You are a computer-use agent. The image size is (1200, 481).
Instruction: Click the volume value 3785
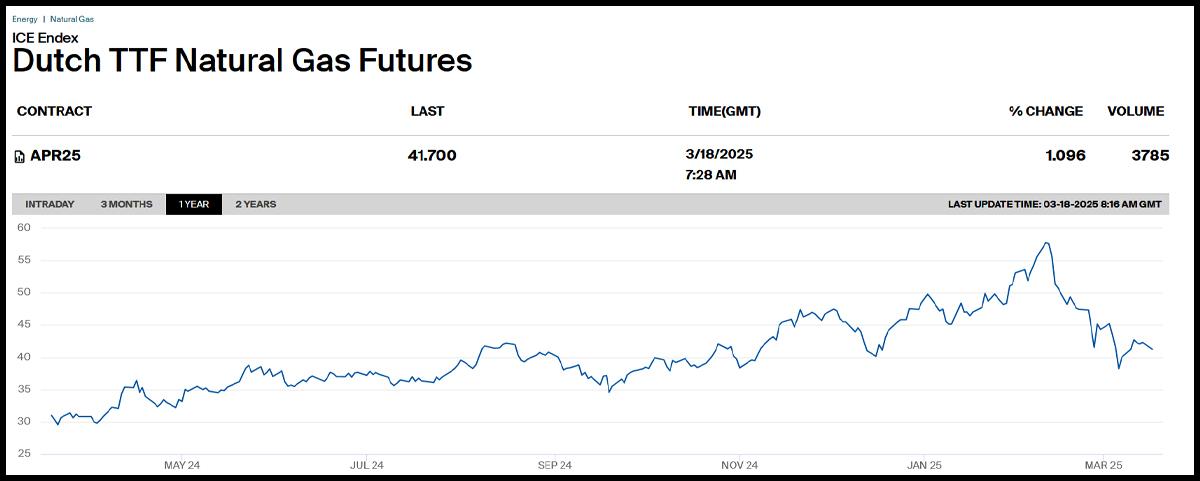1150,155
